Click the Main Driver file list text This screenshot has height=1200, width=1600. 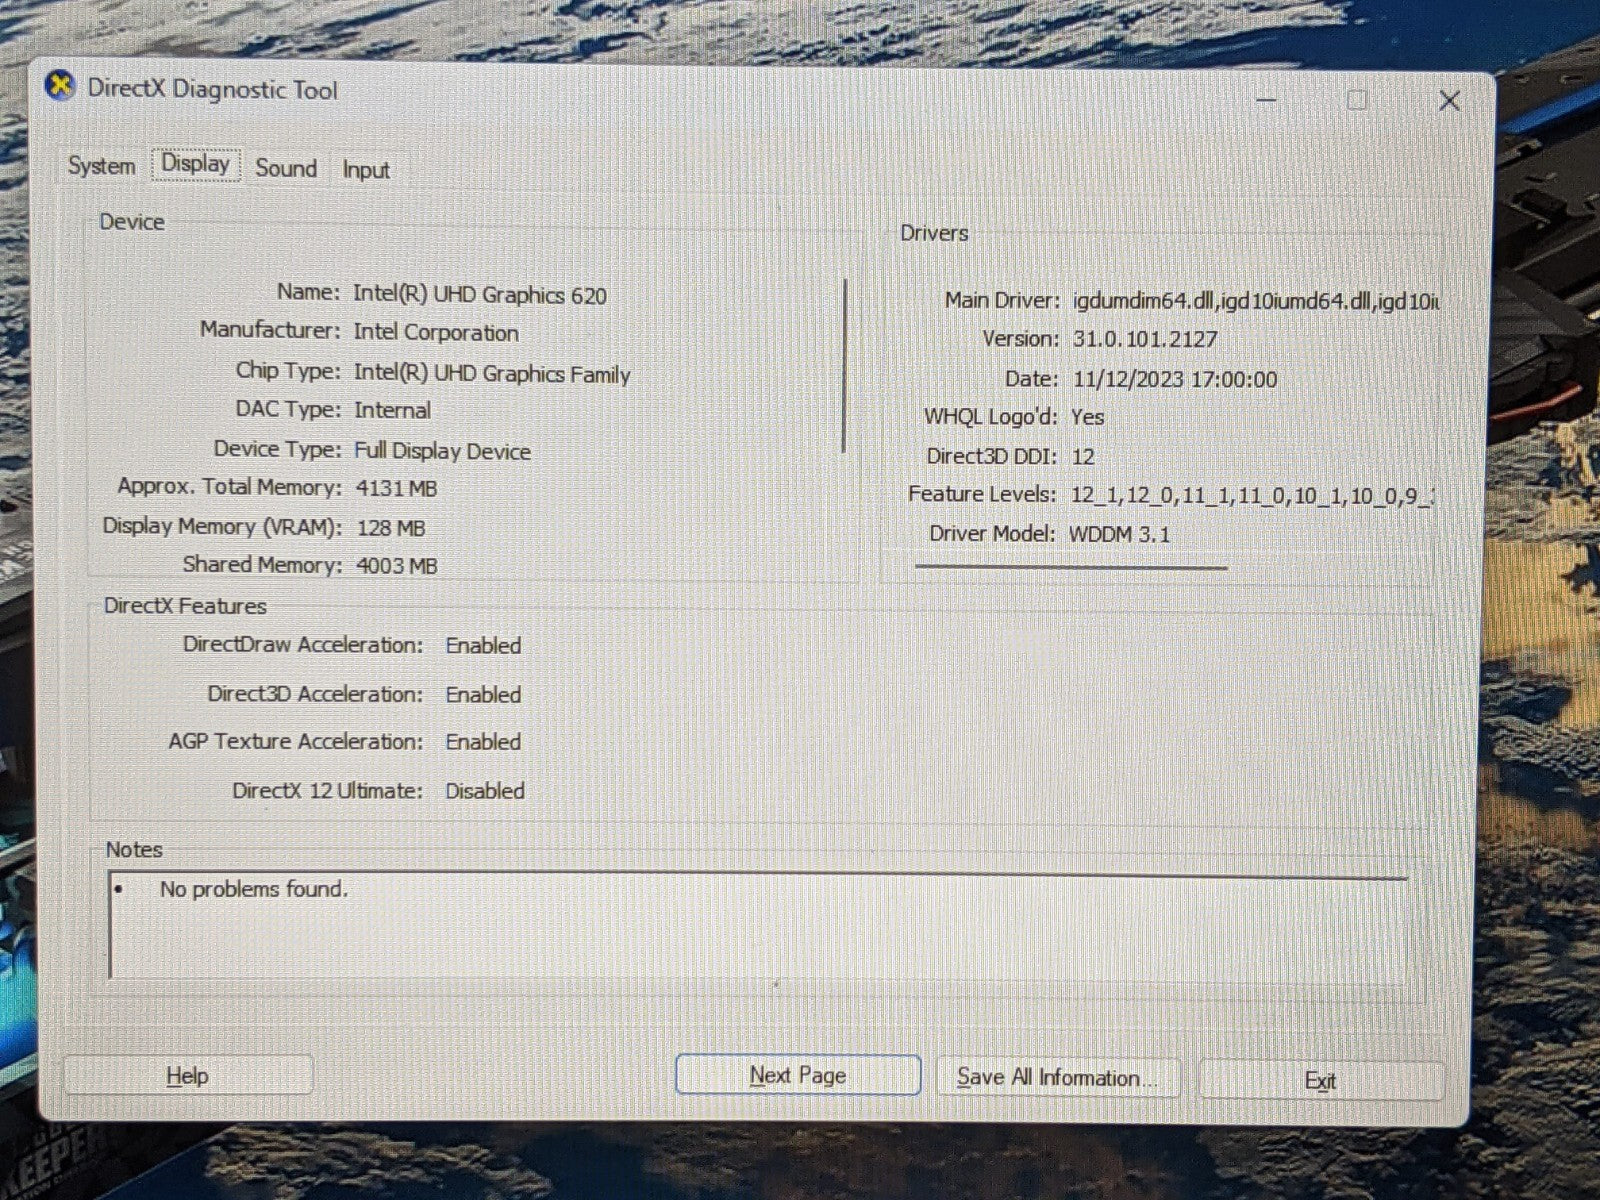click(x=1255, y=301)
